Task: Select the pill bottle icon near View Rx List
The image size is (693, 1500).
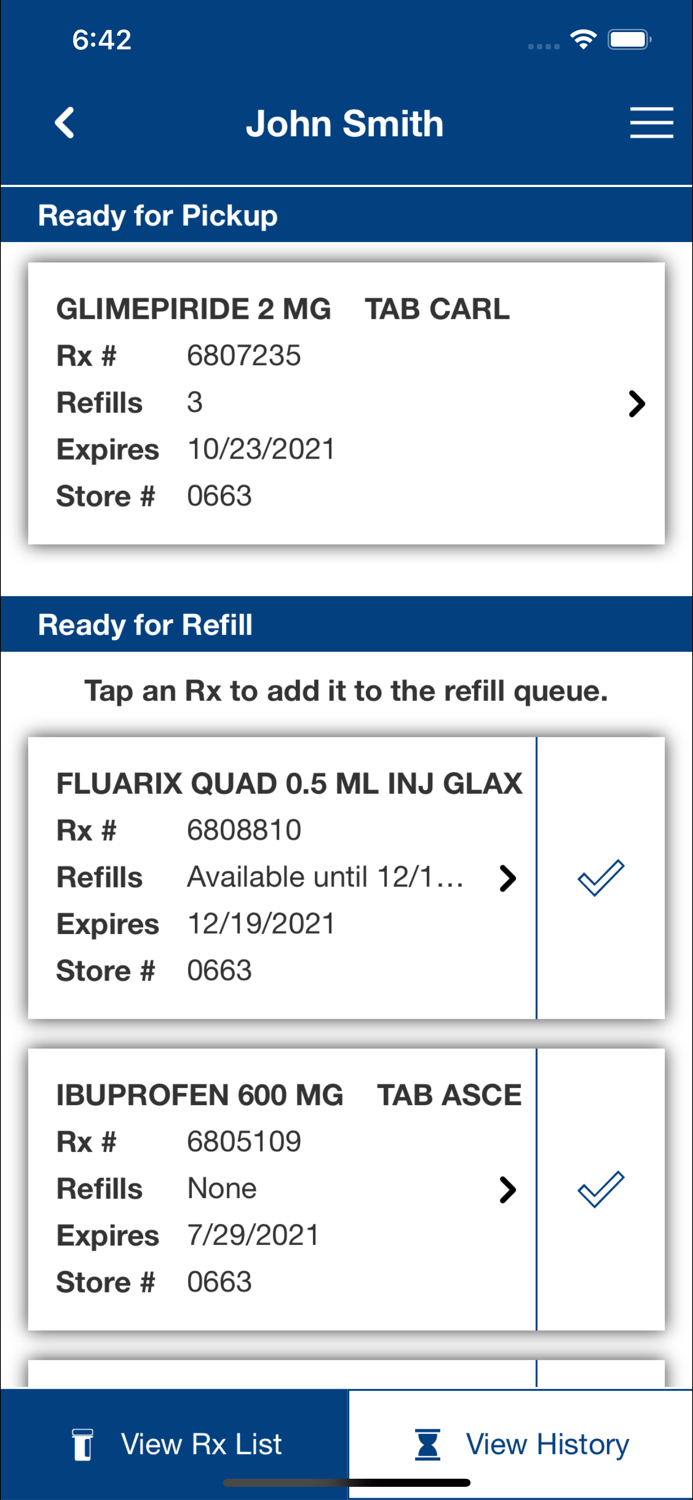Action: (x=83, y=1444)
